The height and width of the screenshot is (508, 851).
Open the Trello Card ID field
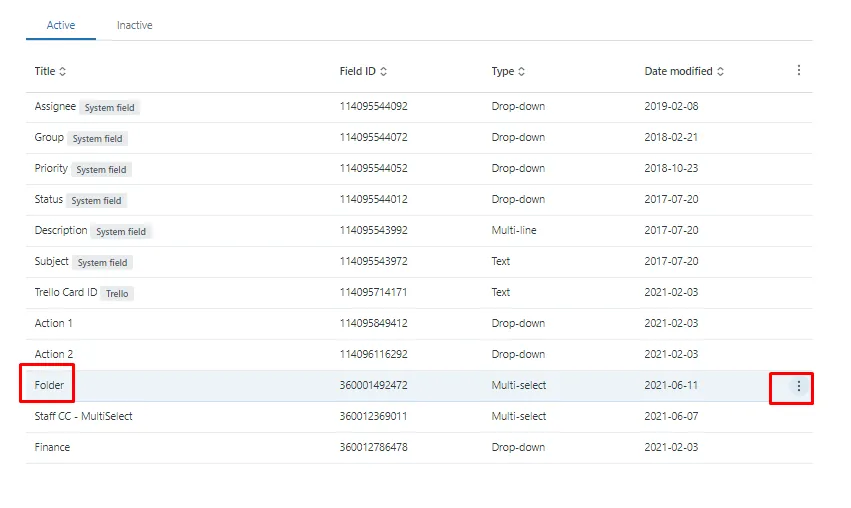click(x=66, y=292)
